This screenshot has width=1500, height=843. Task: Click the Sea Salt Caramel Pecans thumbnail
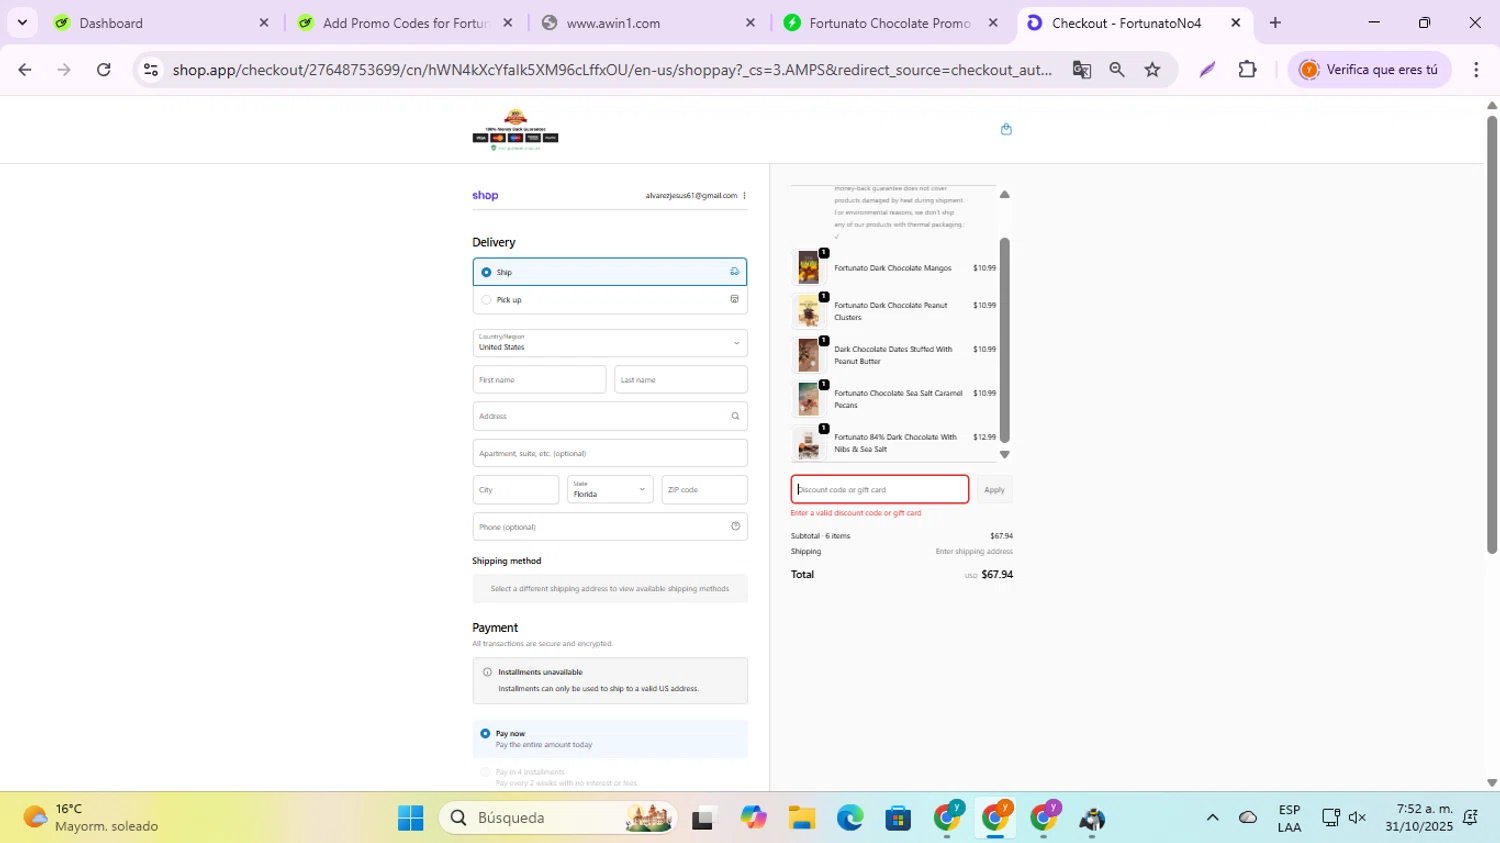pos(808,400)
